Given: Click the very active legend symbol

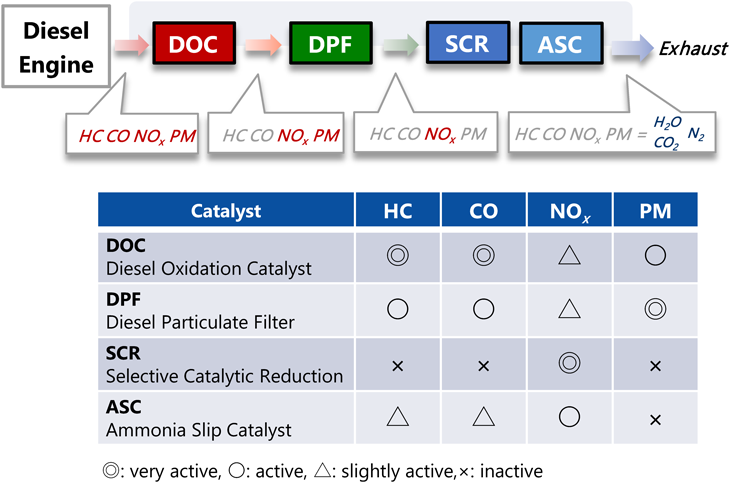Looking at the screenshot, I should 111,470.
